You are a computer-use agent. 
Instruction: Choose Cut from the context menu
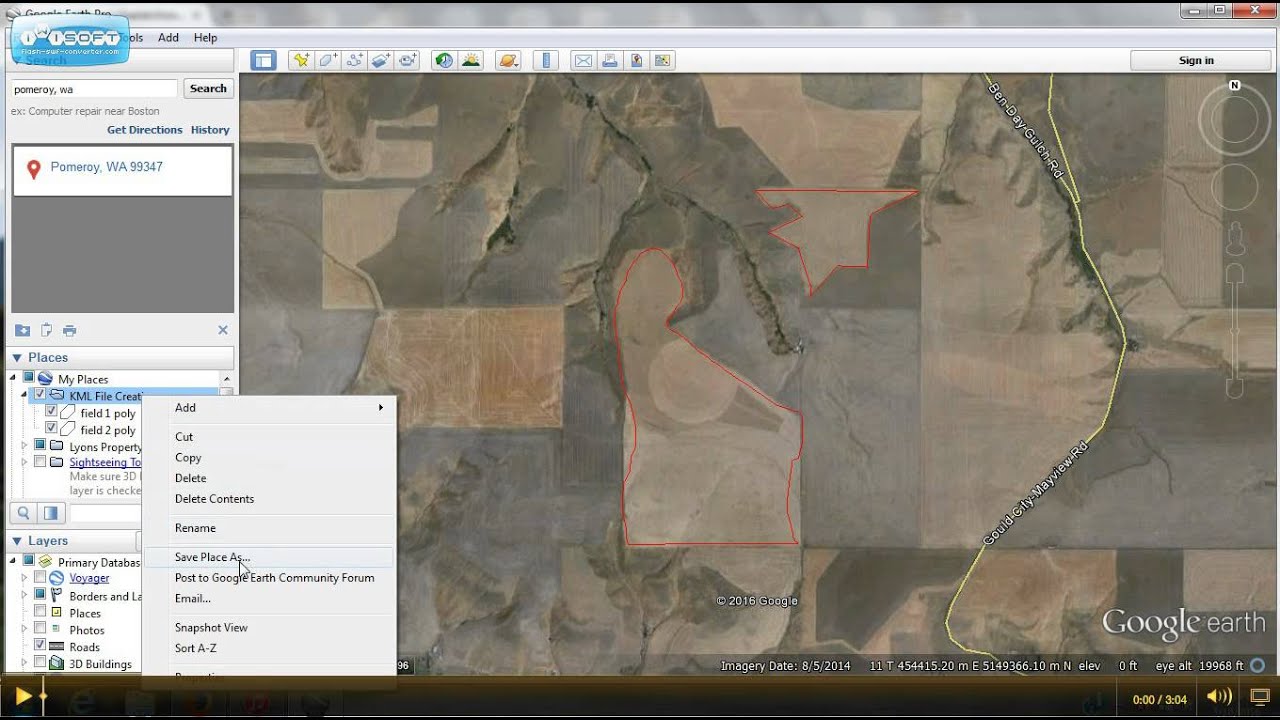269,436
